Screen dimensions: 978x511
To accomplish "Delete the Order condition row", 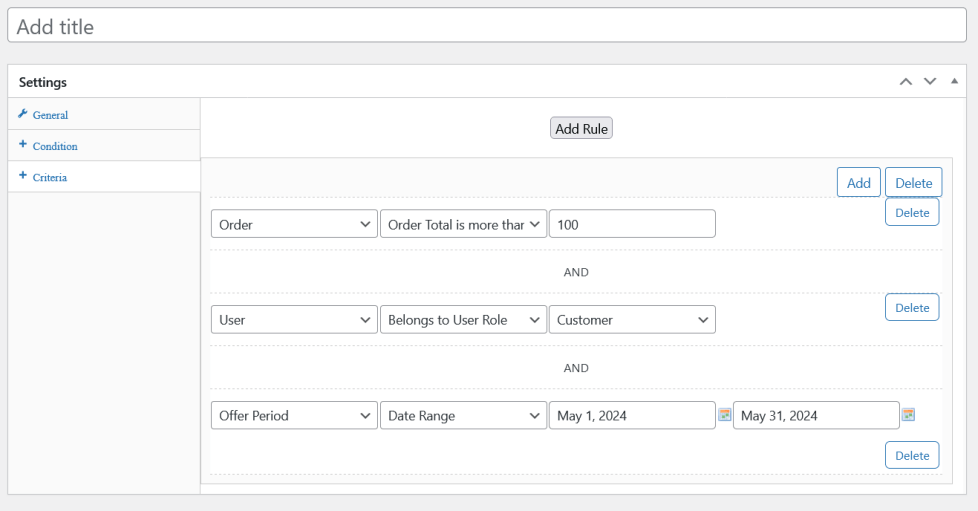I will 912,213.
